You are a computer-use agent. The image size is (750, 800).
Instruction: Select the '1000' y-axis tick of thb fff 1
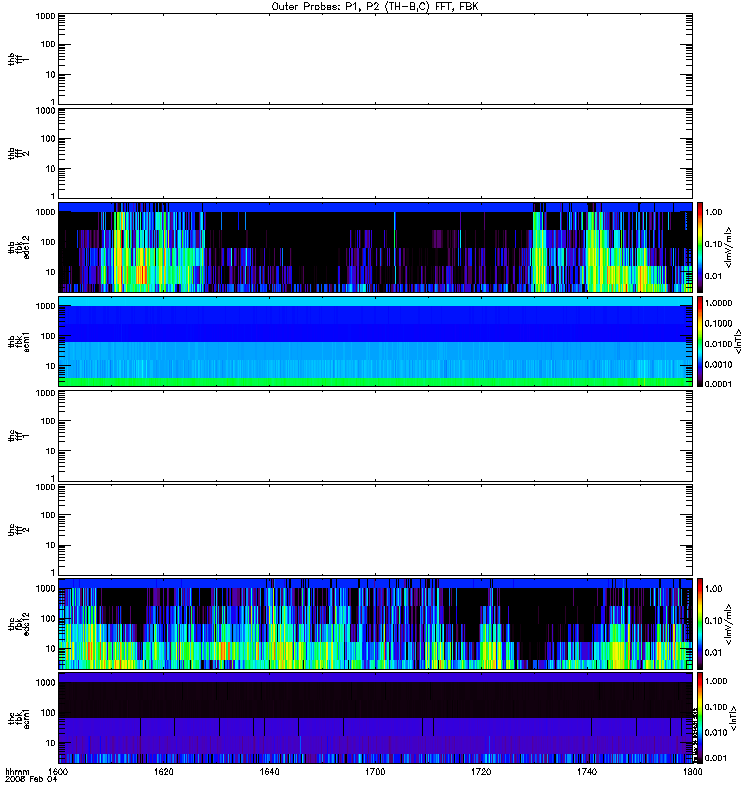(x=45, y=16)
